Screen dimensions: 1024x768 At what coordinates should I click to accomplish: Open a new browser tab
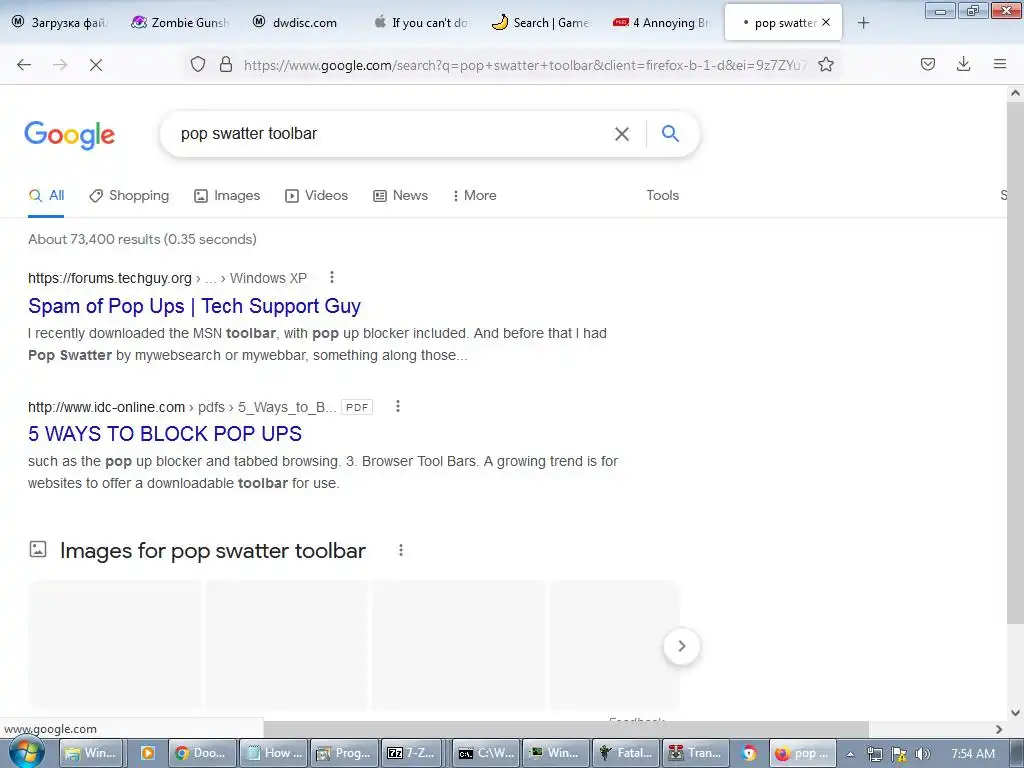[x=863, y=23]
